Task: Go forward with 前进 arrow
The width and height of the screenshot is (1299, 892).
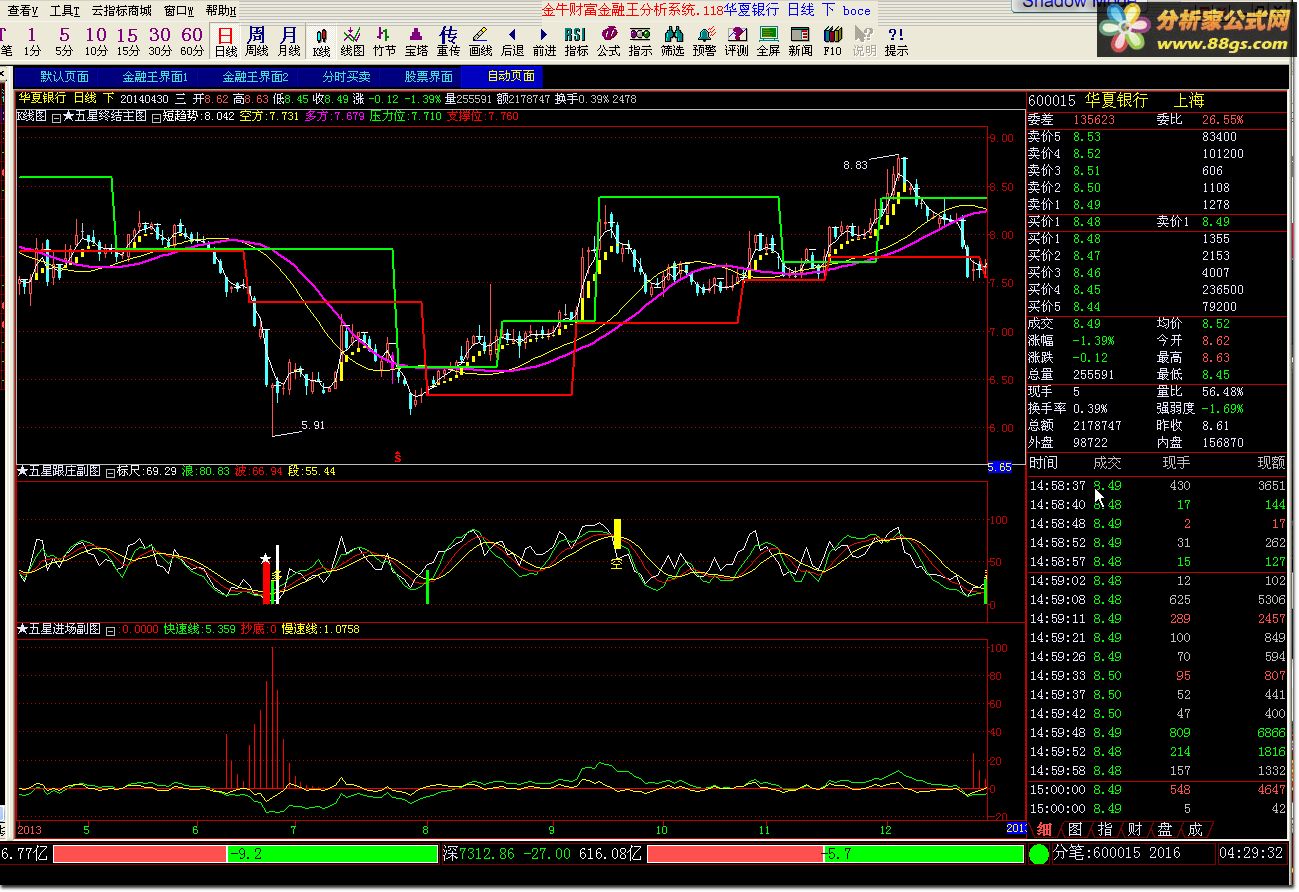Action: pyautogui.click(x=544, y=41)
